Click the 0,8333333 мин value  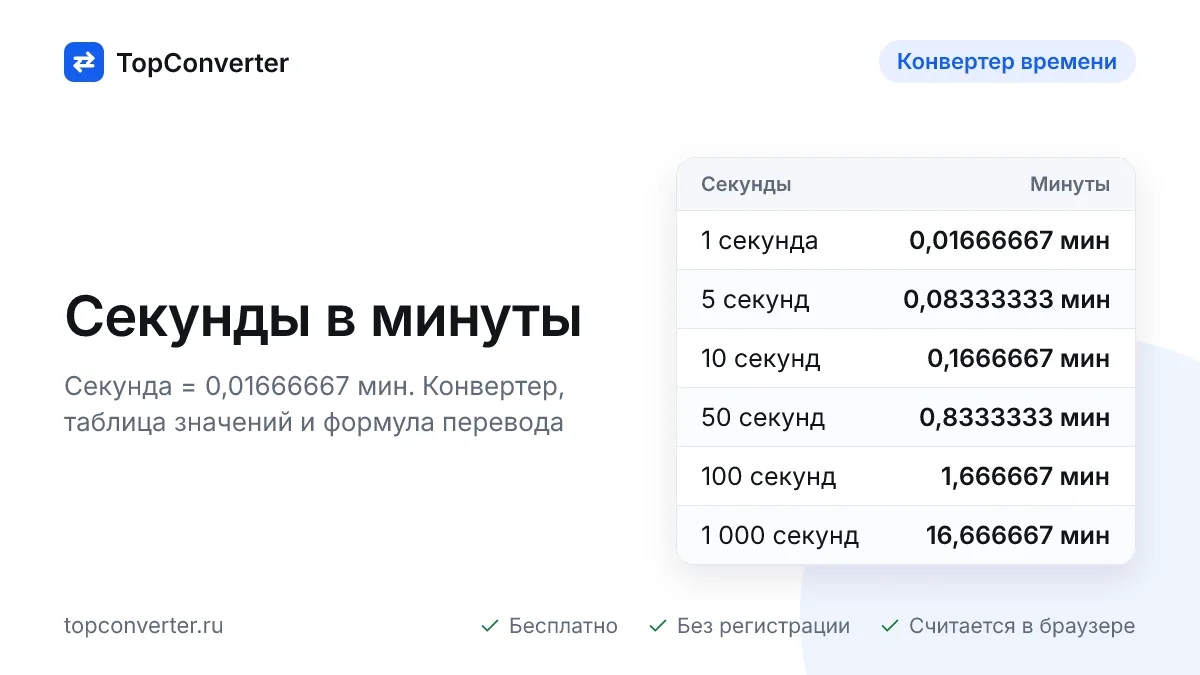(1014, 417)
